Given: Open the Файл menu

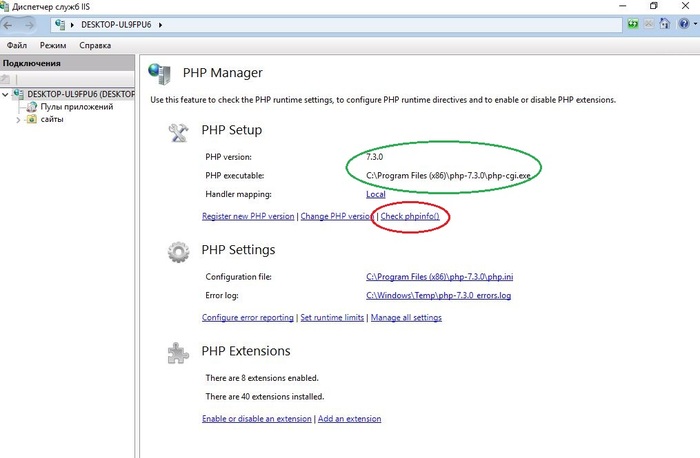Looking at the screenshot, I should 17,46.
